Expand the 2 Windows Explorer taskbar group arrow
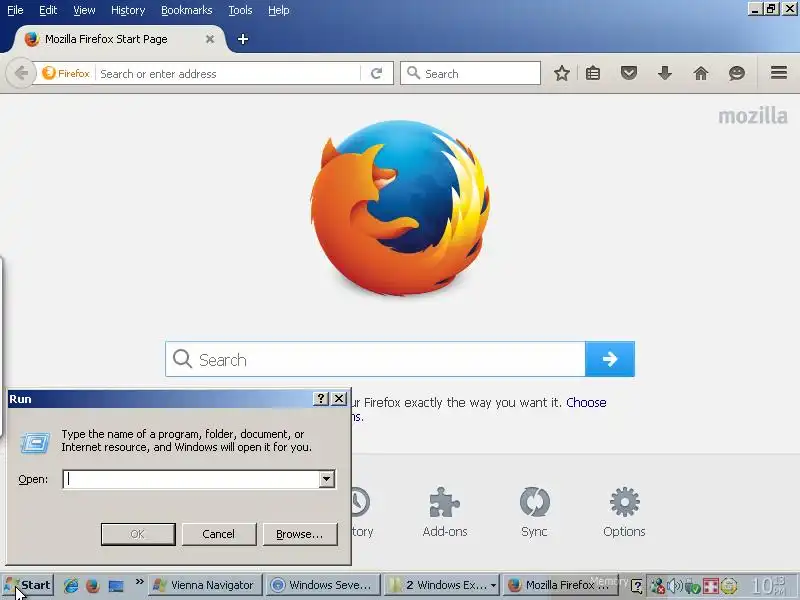The height and width of the screenshot is (600, 800). point(493,586)
